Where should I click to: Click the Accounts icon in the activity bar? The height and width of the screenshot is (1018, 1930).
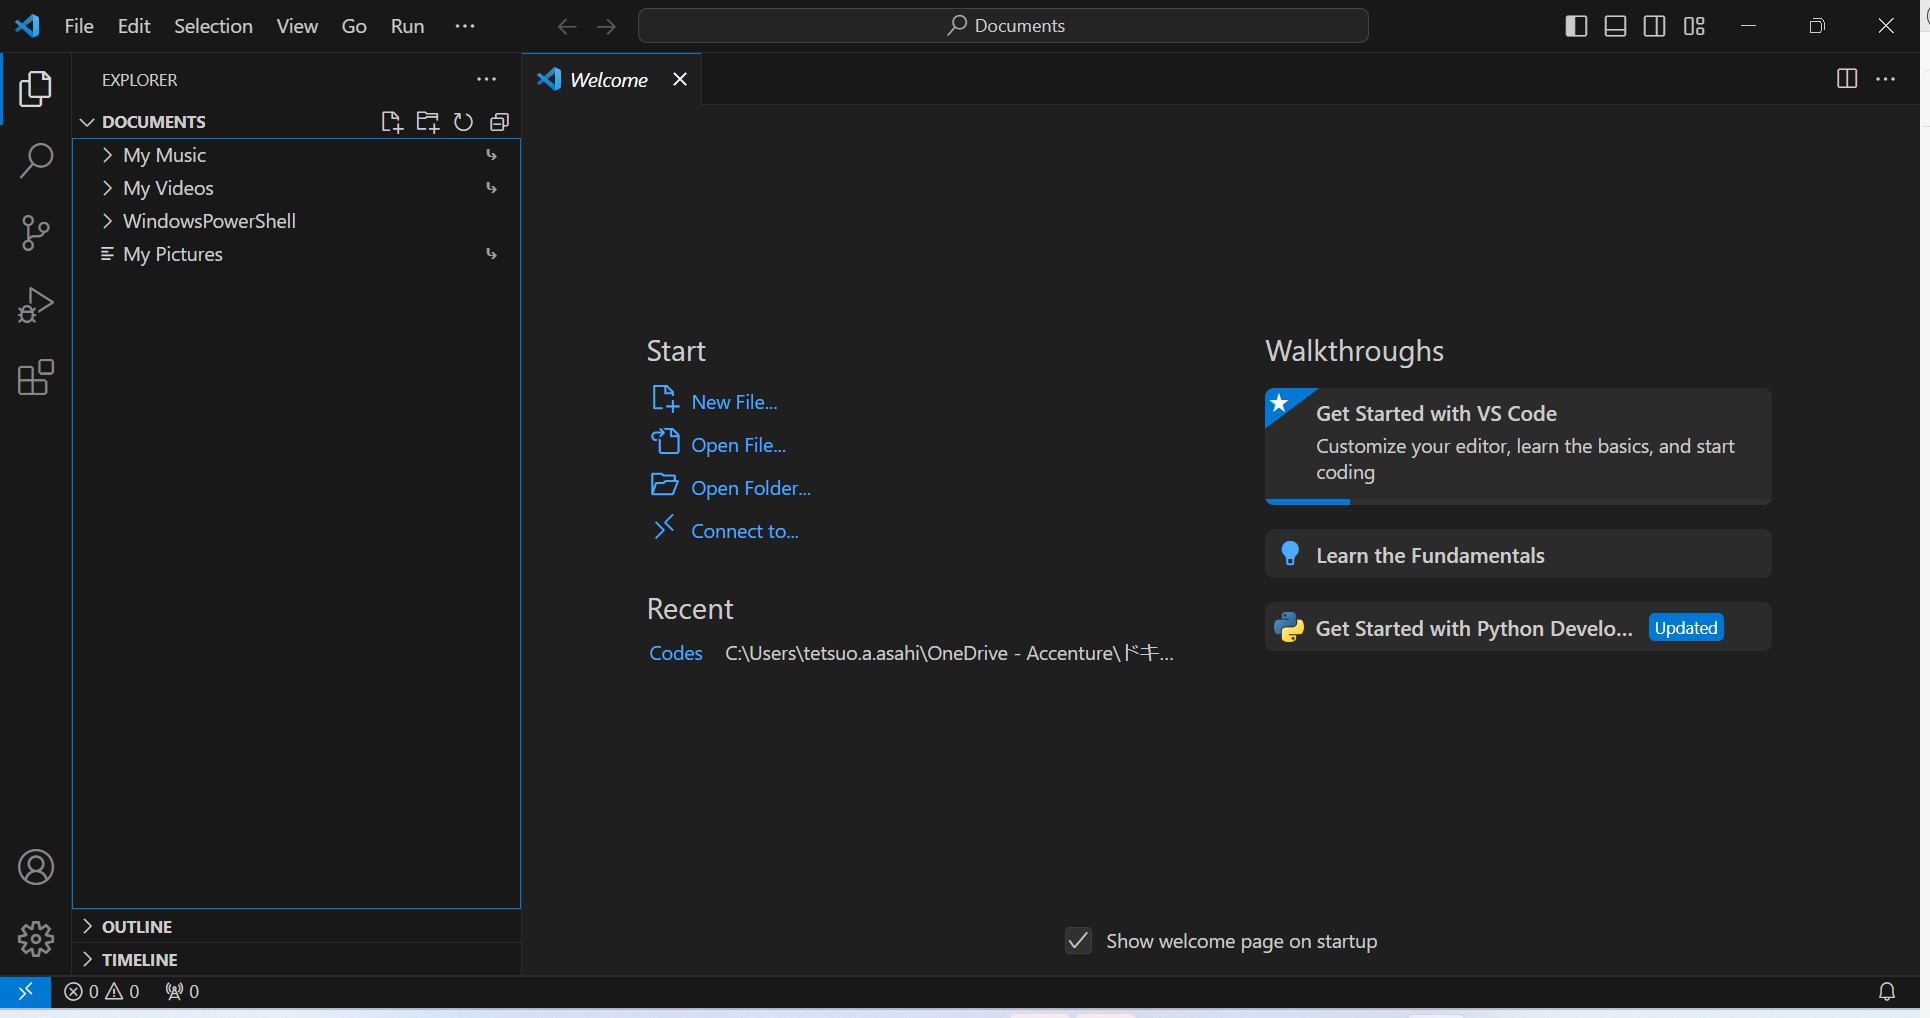click(36, 866)
